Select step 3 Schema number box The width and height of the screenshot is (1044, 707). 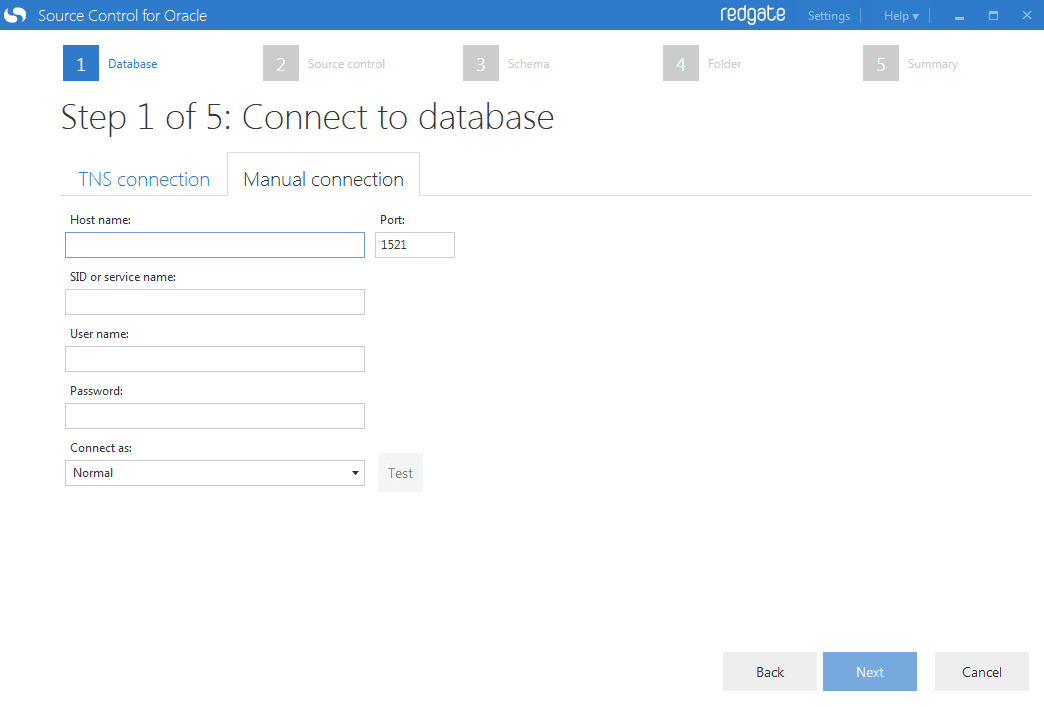pyautogui.click(x=481, y=63)
